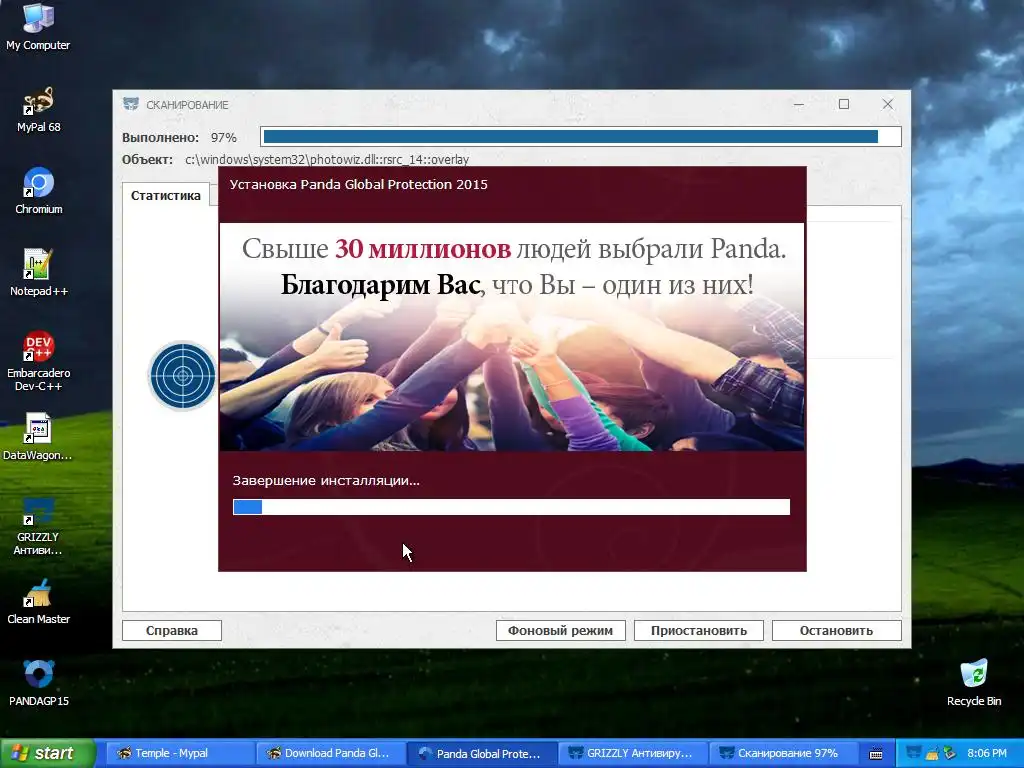The image size is (1024, 768).
Task: Launch the MyPal 68 browser icon
Action: (x=38, y=109)
